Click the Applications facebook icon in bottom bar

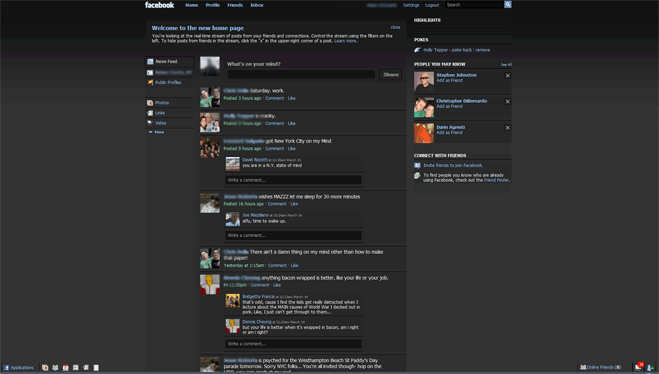tap(6, 367)
